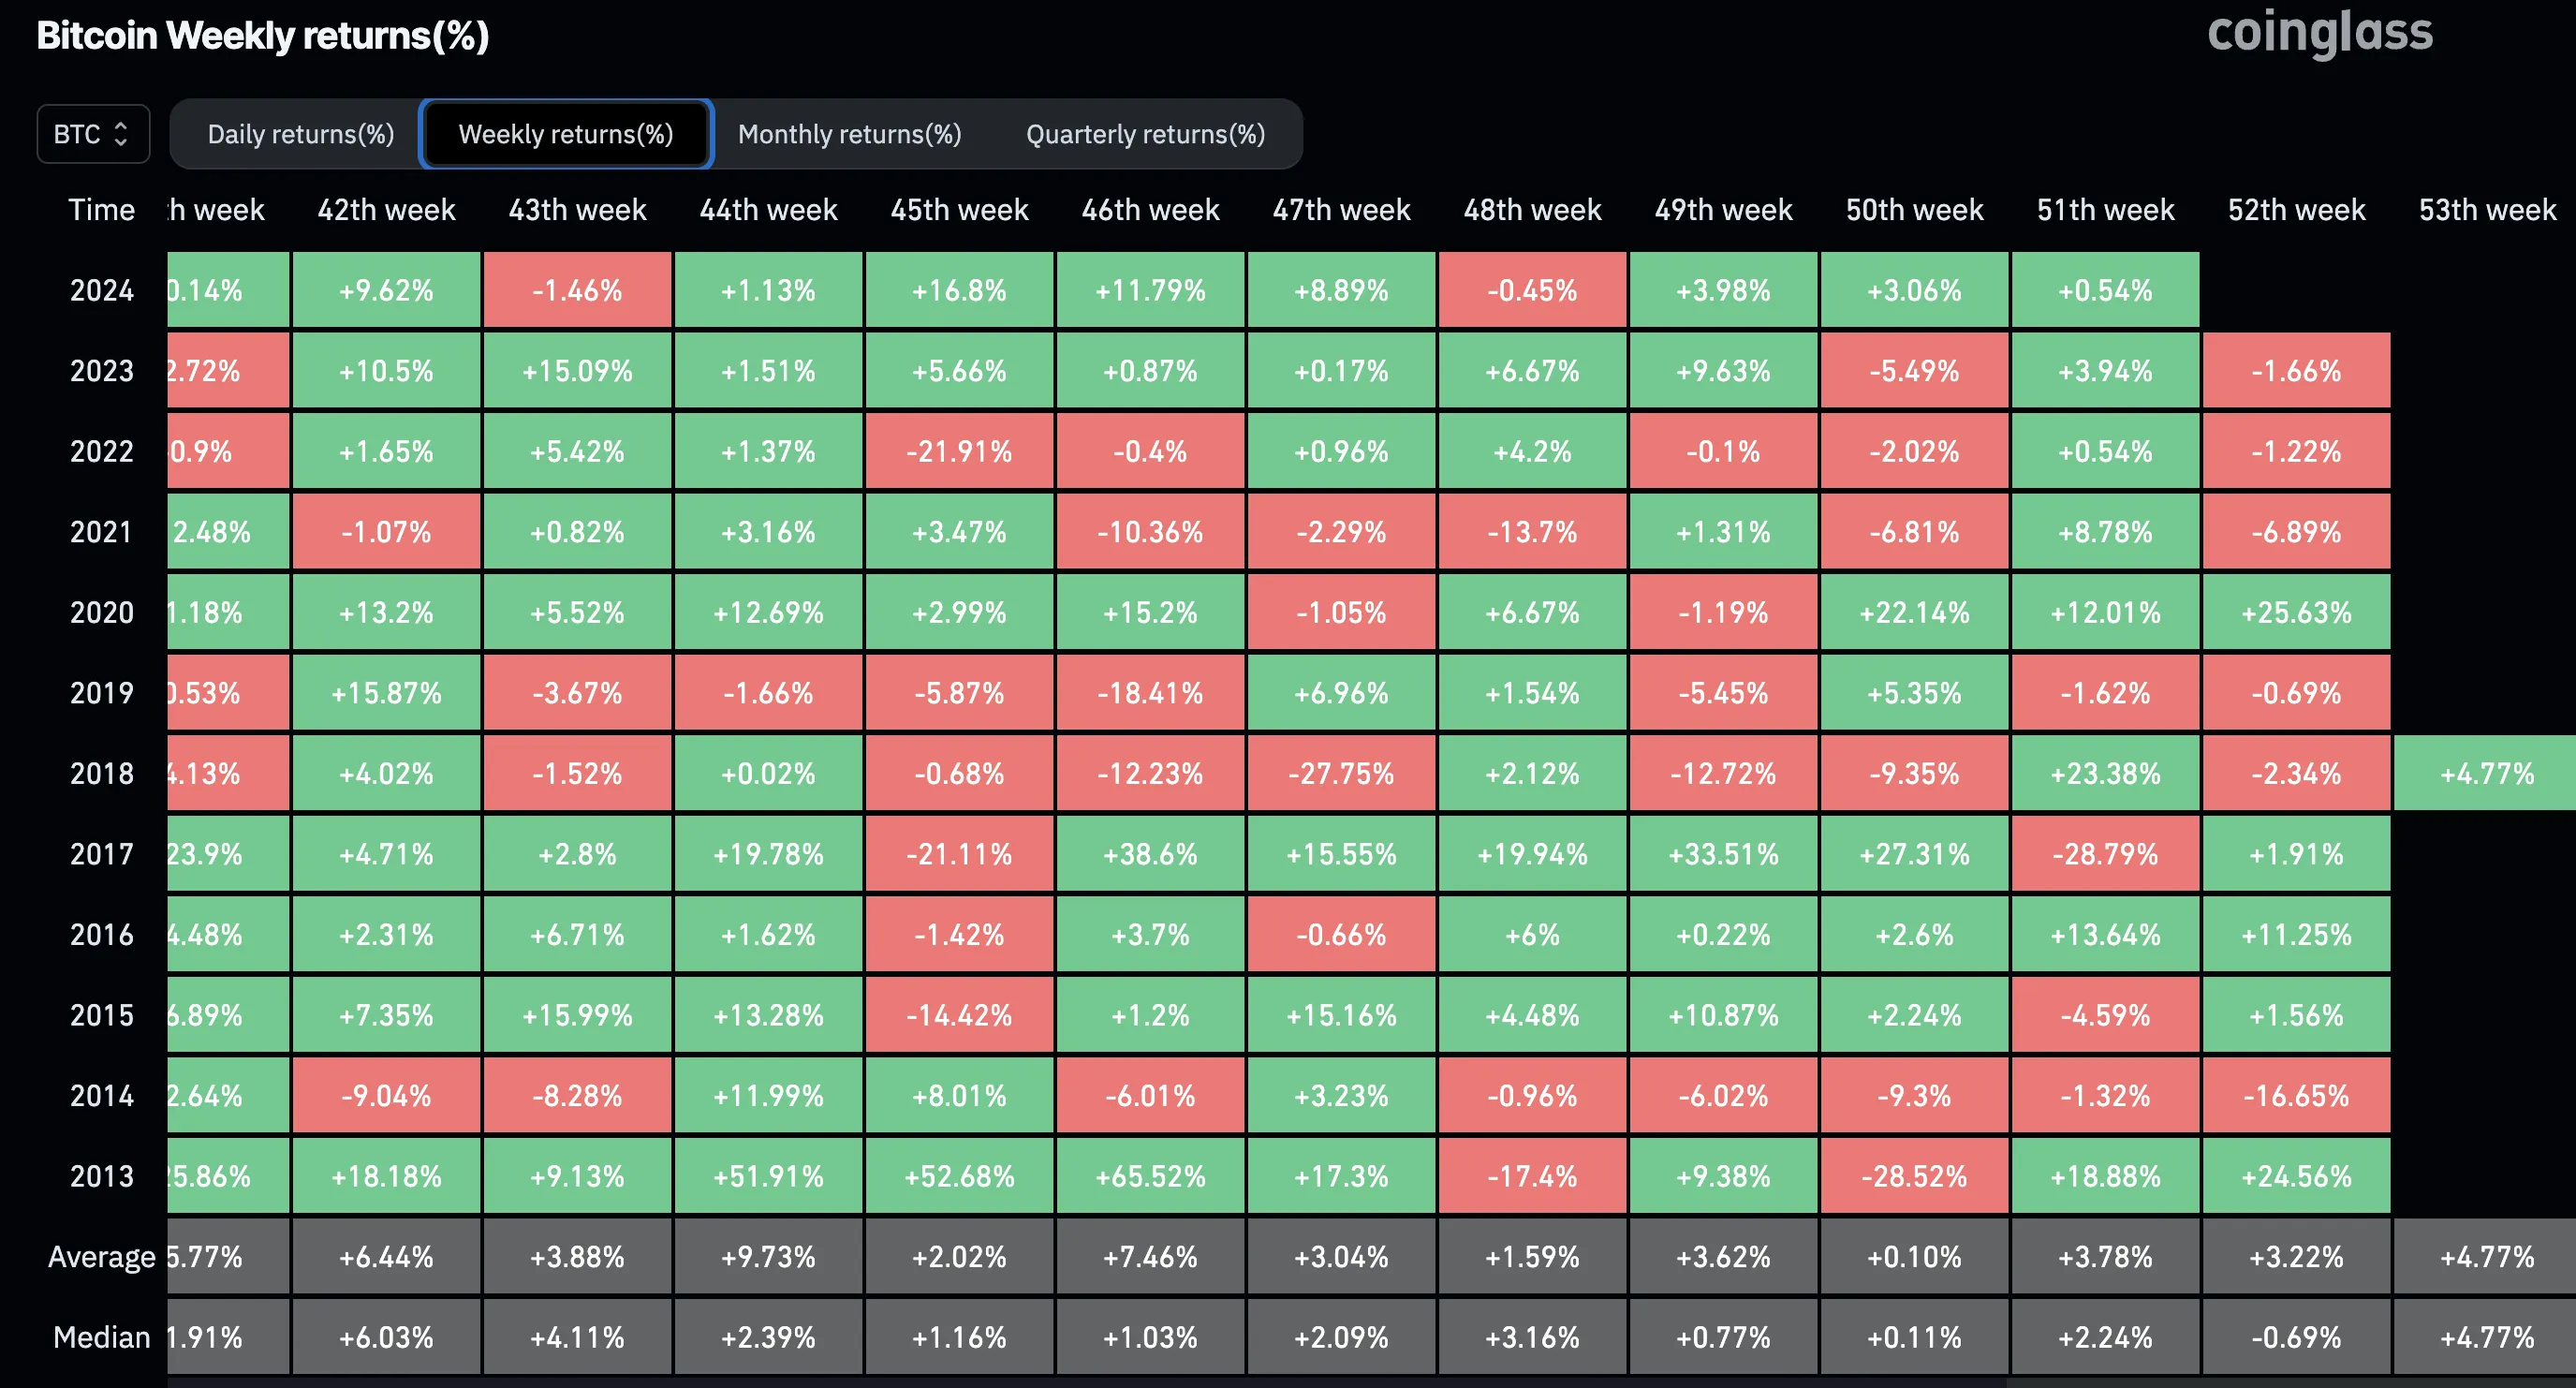
Task: Click the coinglass logo
Action: (x=2319, y=33)
